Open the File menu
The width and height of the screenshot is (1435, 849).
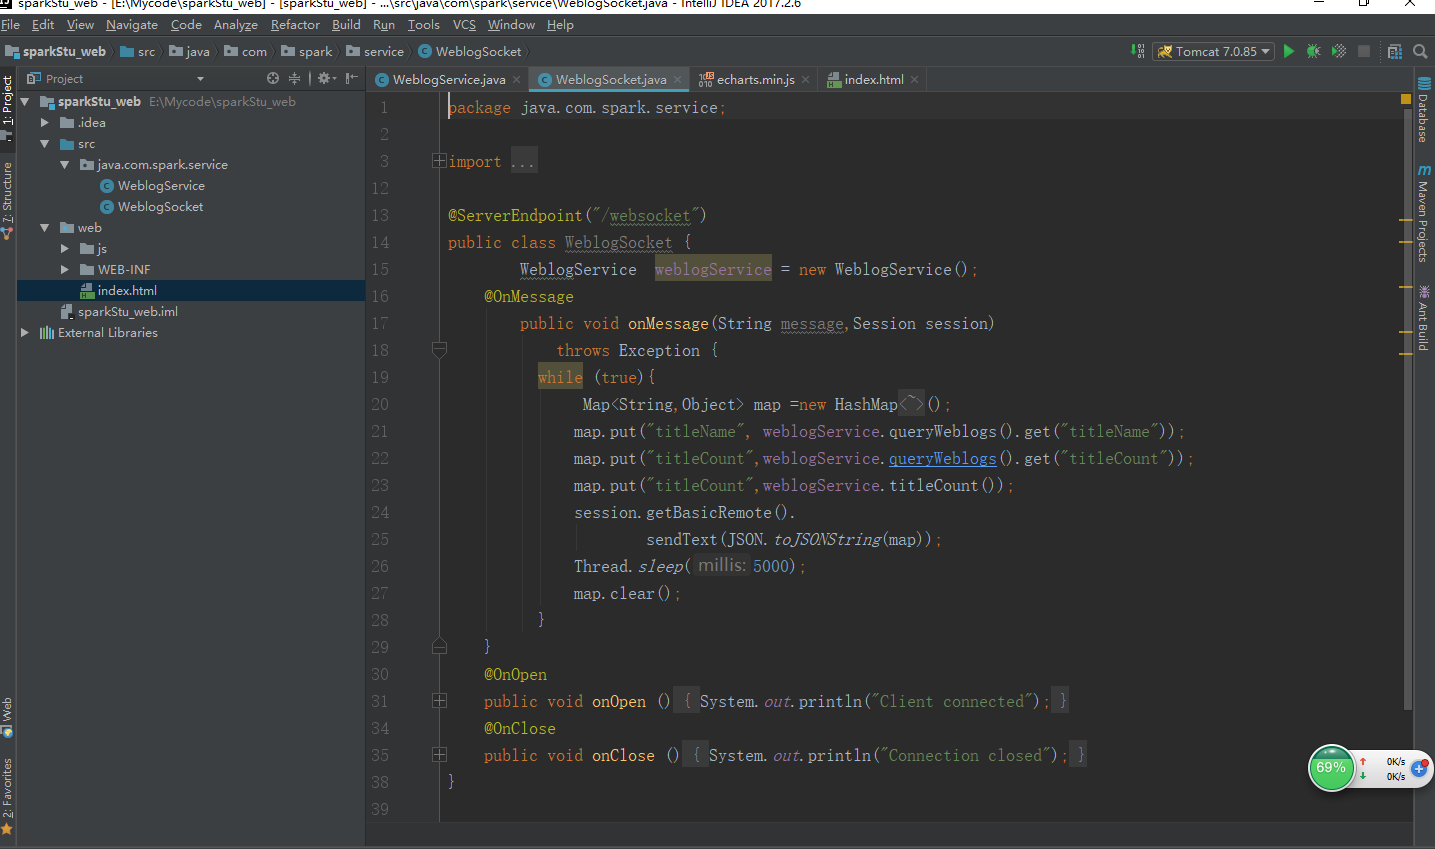[x=11, y=24]
